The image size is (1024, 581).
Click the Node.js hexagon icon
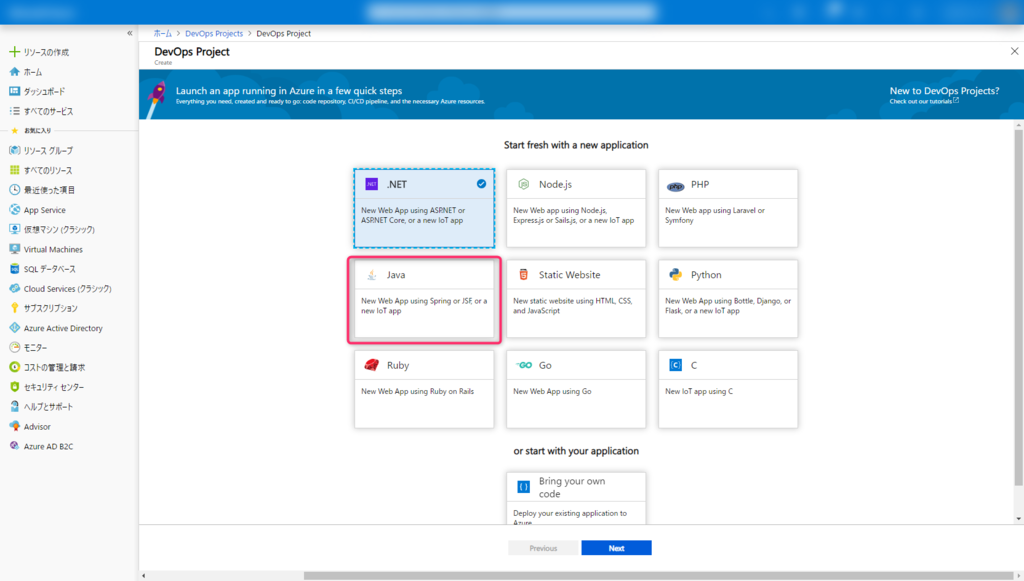click(524, 184)
